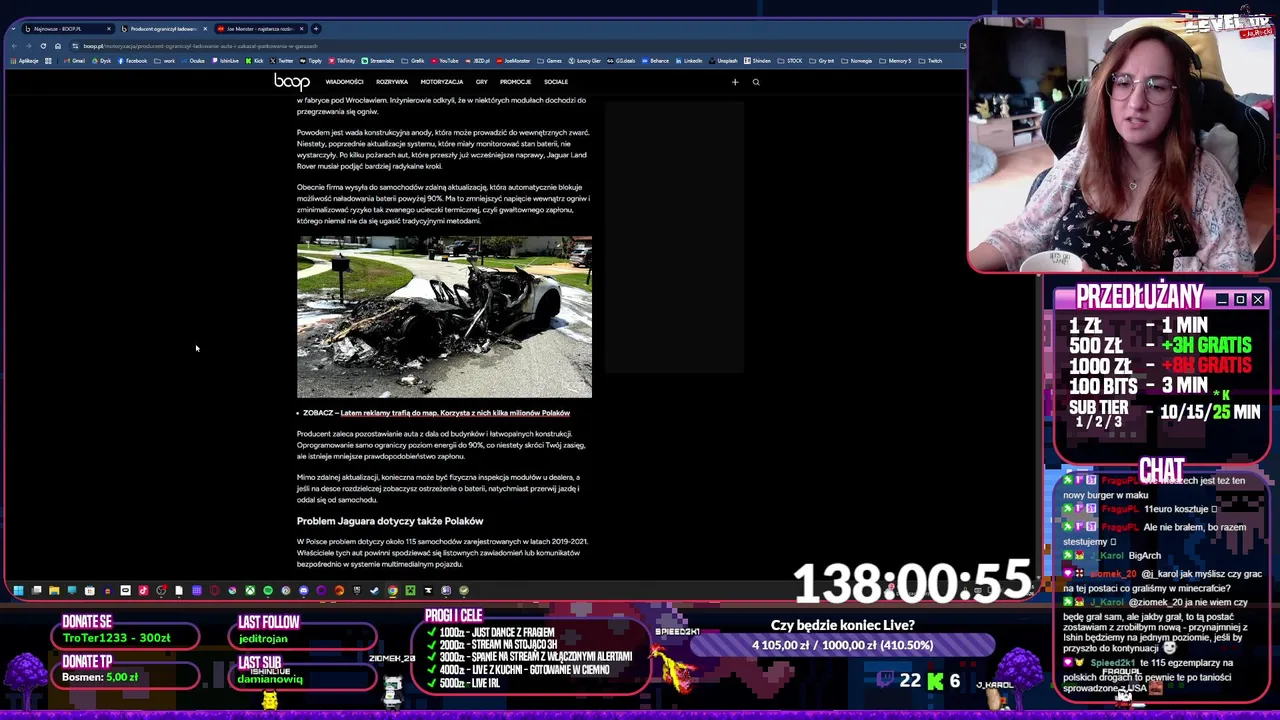
Task: Open the Behance bookmark
Action: coord(655,61)
